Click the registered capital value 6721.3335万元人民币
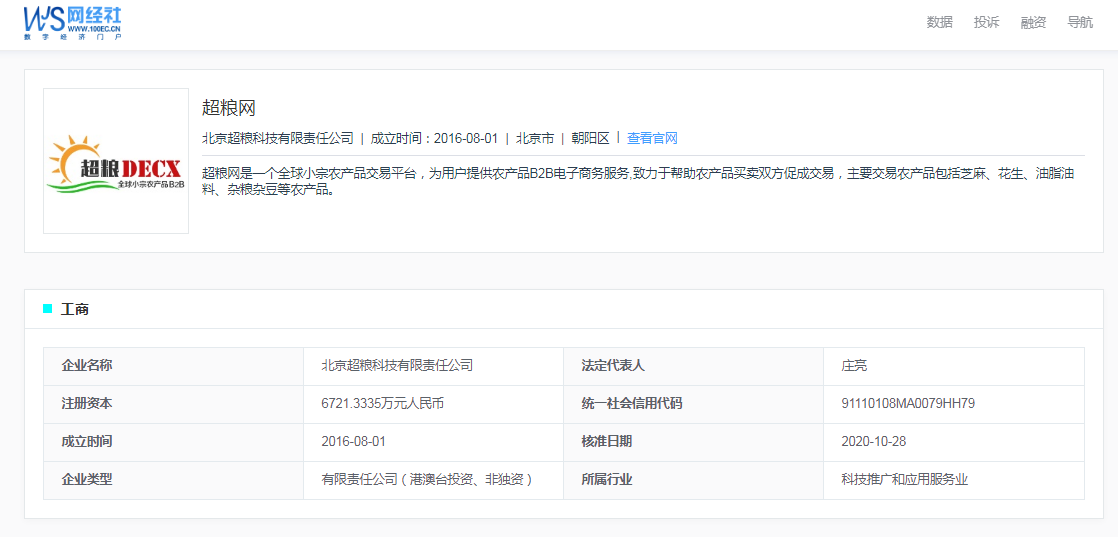 (x=382, y=404)
